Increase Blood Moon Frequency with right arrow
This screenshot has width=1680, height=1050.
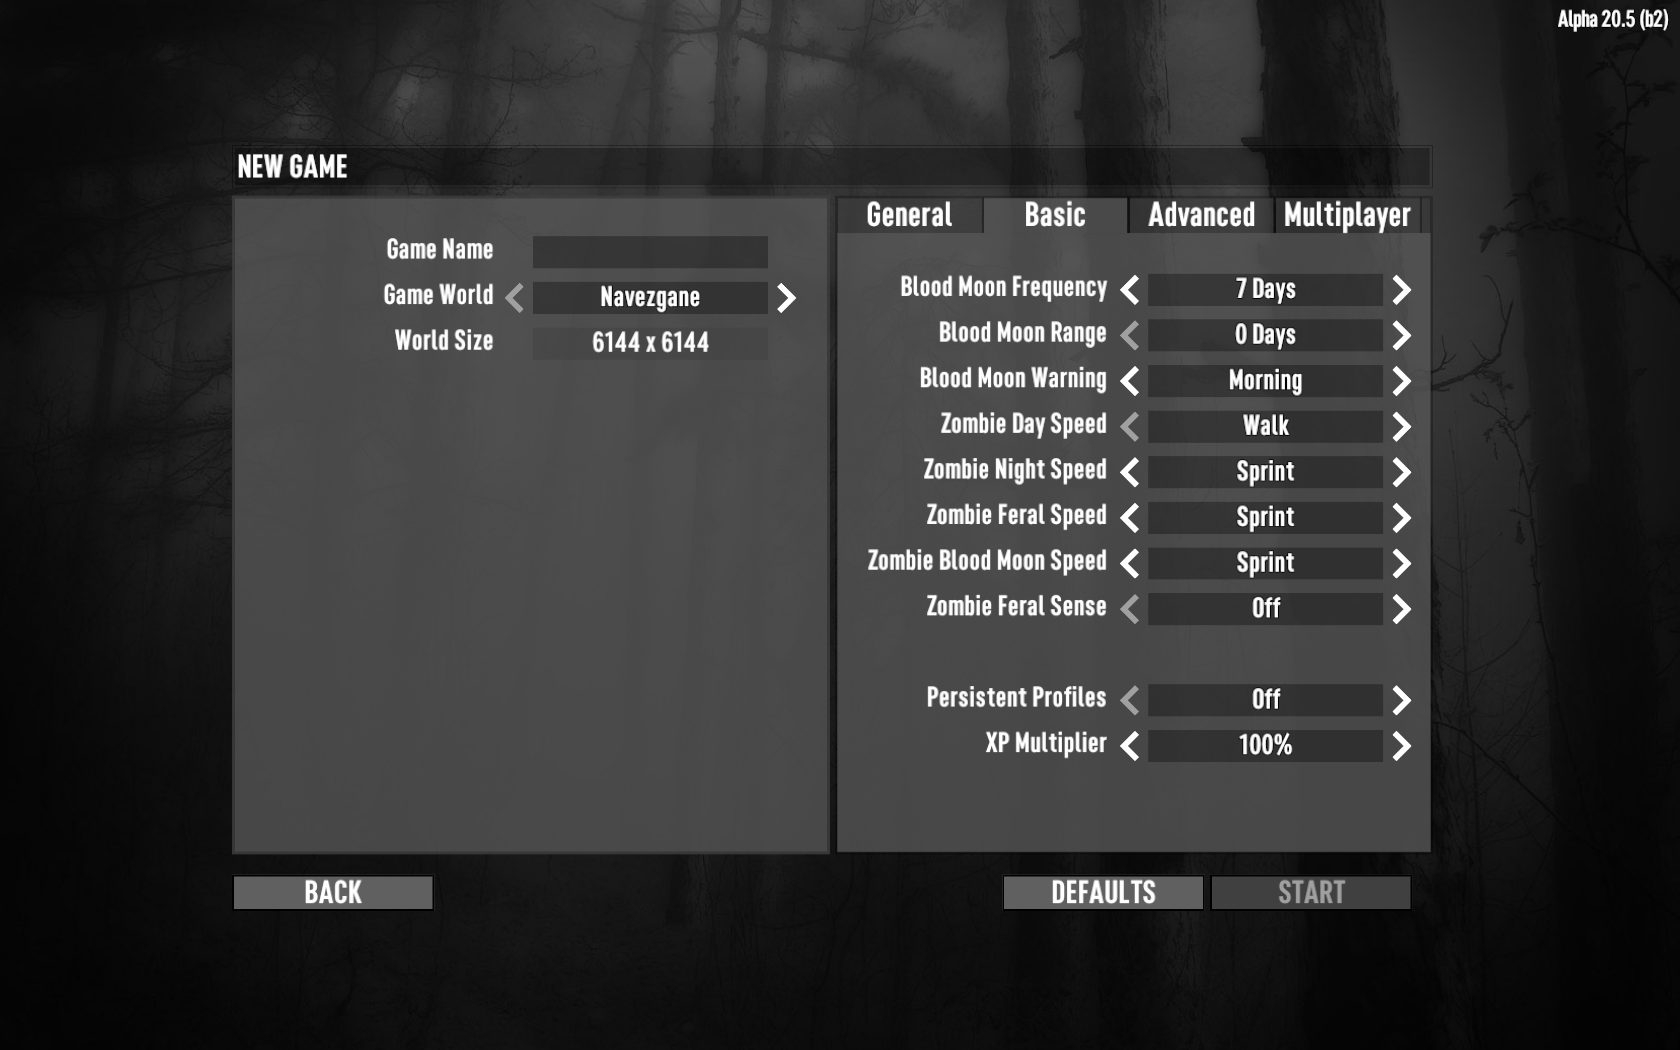(x=1402, y=290)
